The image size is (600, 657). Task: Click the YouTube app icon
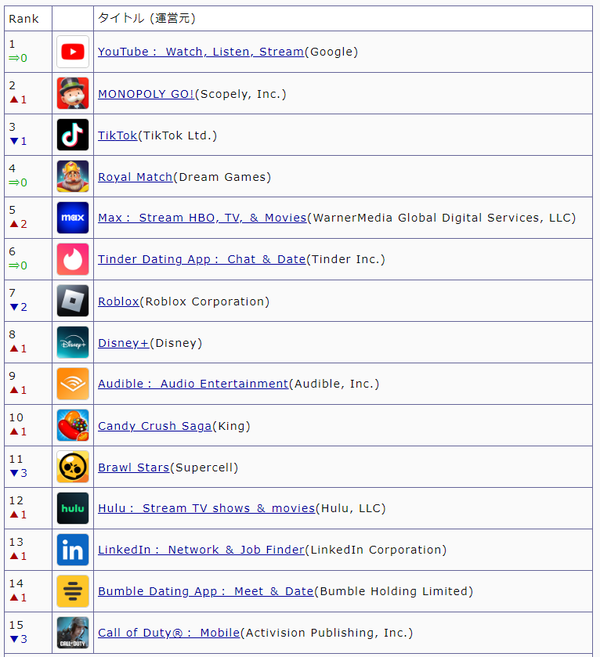tap(72, 52)
